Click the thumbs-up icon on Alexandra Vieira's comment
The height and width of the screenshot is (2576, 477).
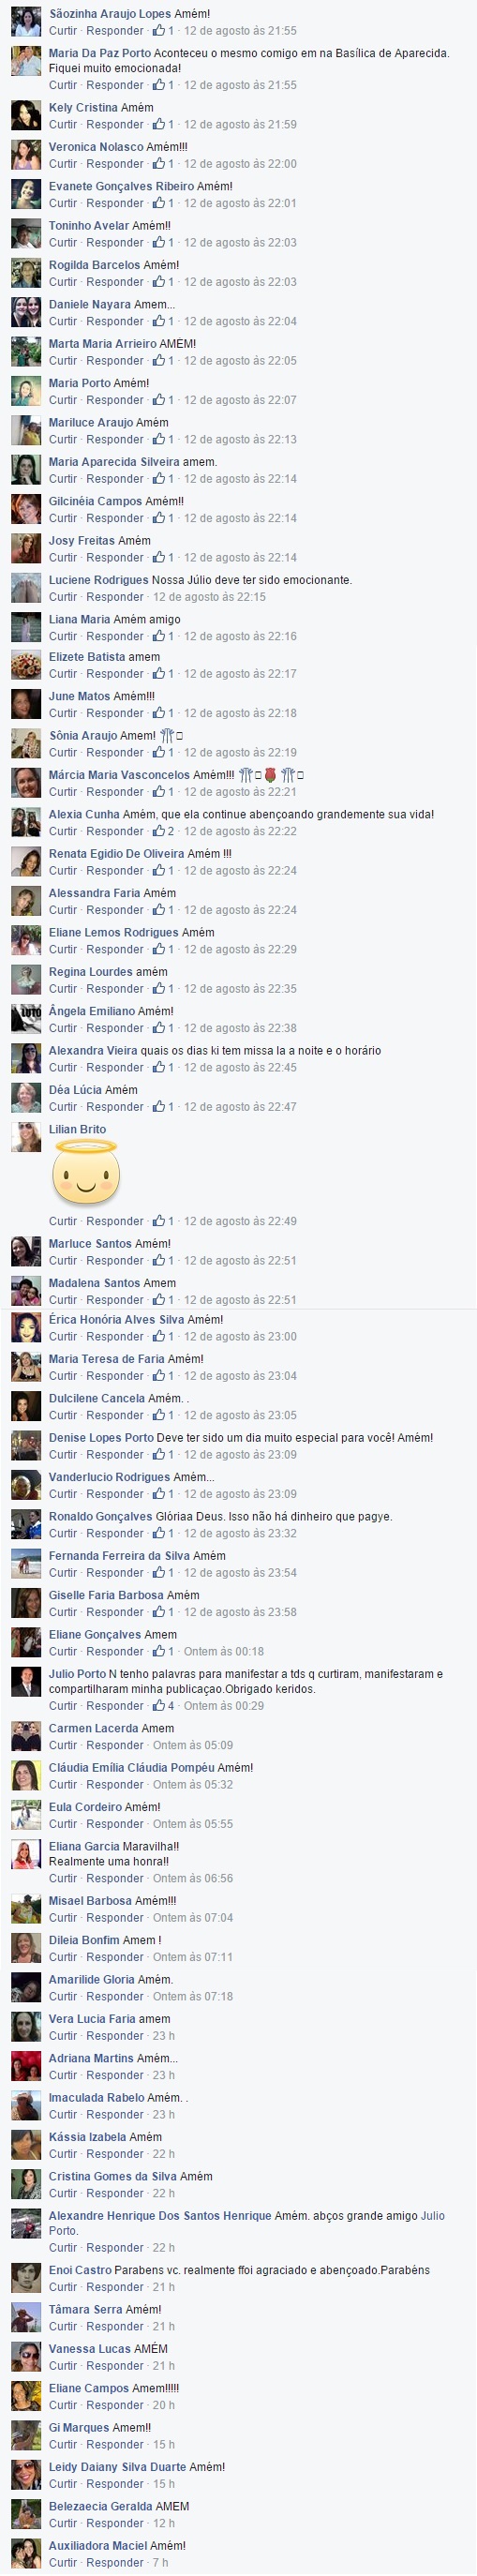click(x=158, y=1068)
